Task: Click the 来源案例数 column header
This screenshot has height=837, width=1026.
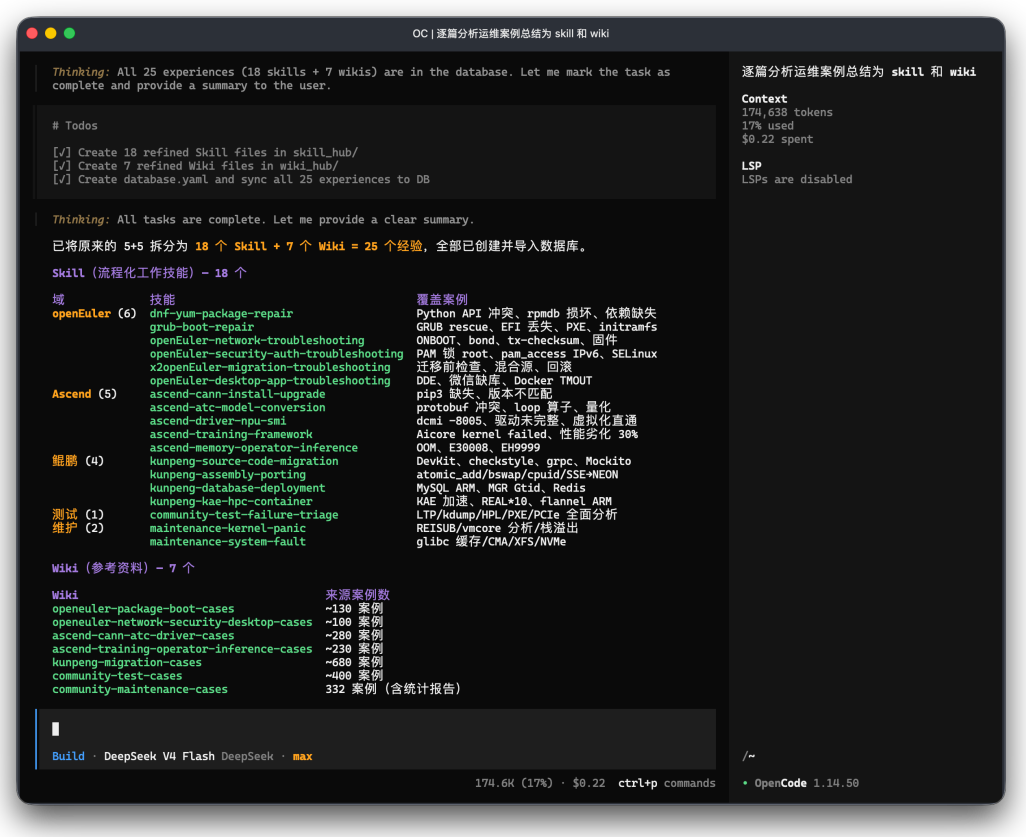Action: pos(357,595)
